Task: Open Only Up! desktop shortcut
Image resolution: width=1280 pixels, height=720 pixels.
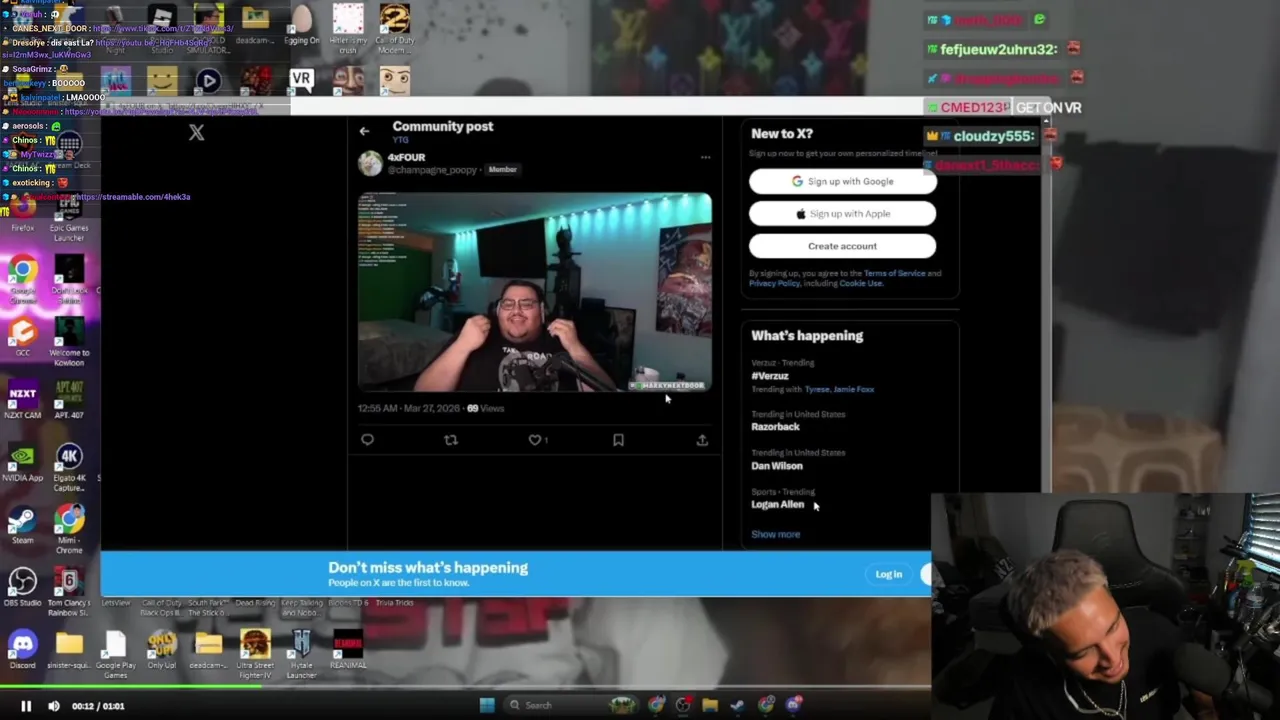Action: point(161,650)
